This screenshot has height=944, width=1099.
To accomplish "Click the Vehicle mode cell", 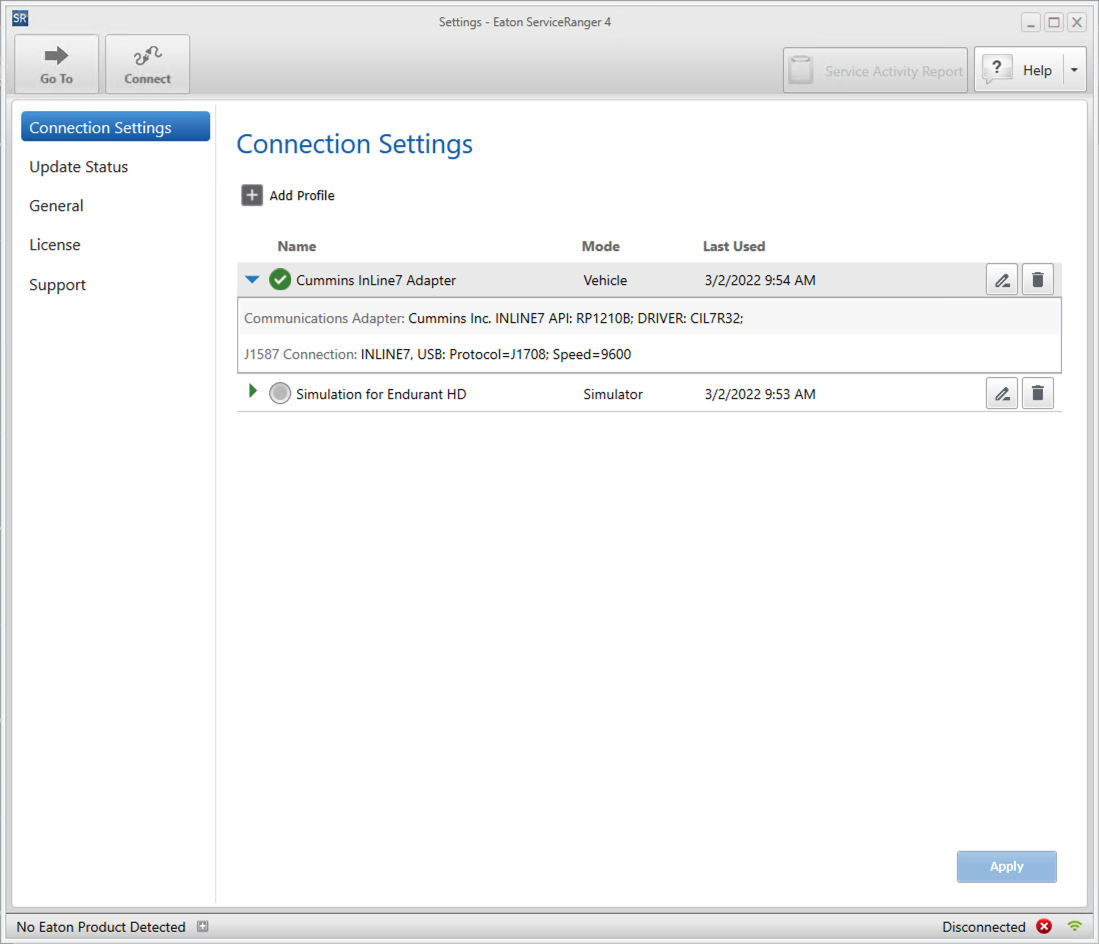I will click(605, 280).
